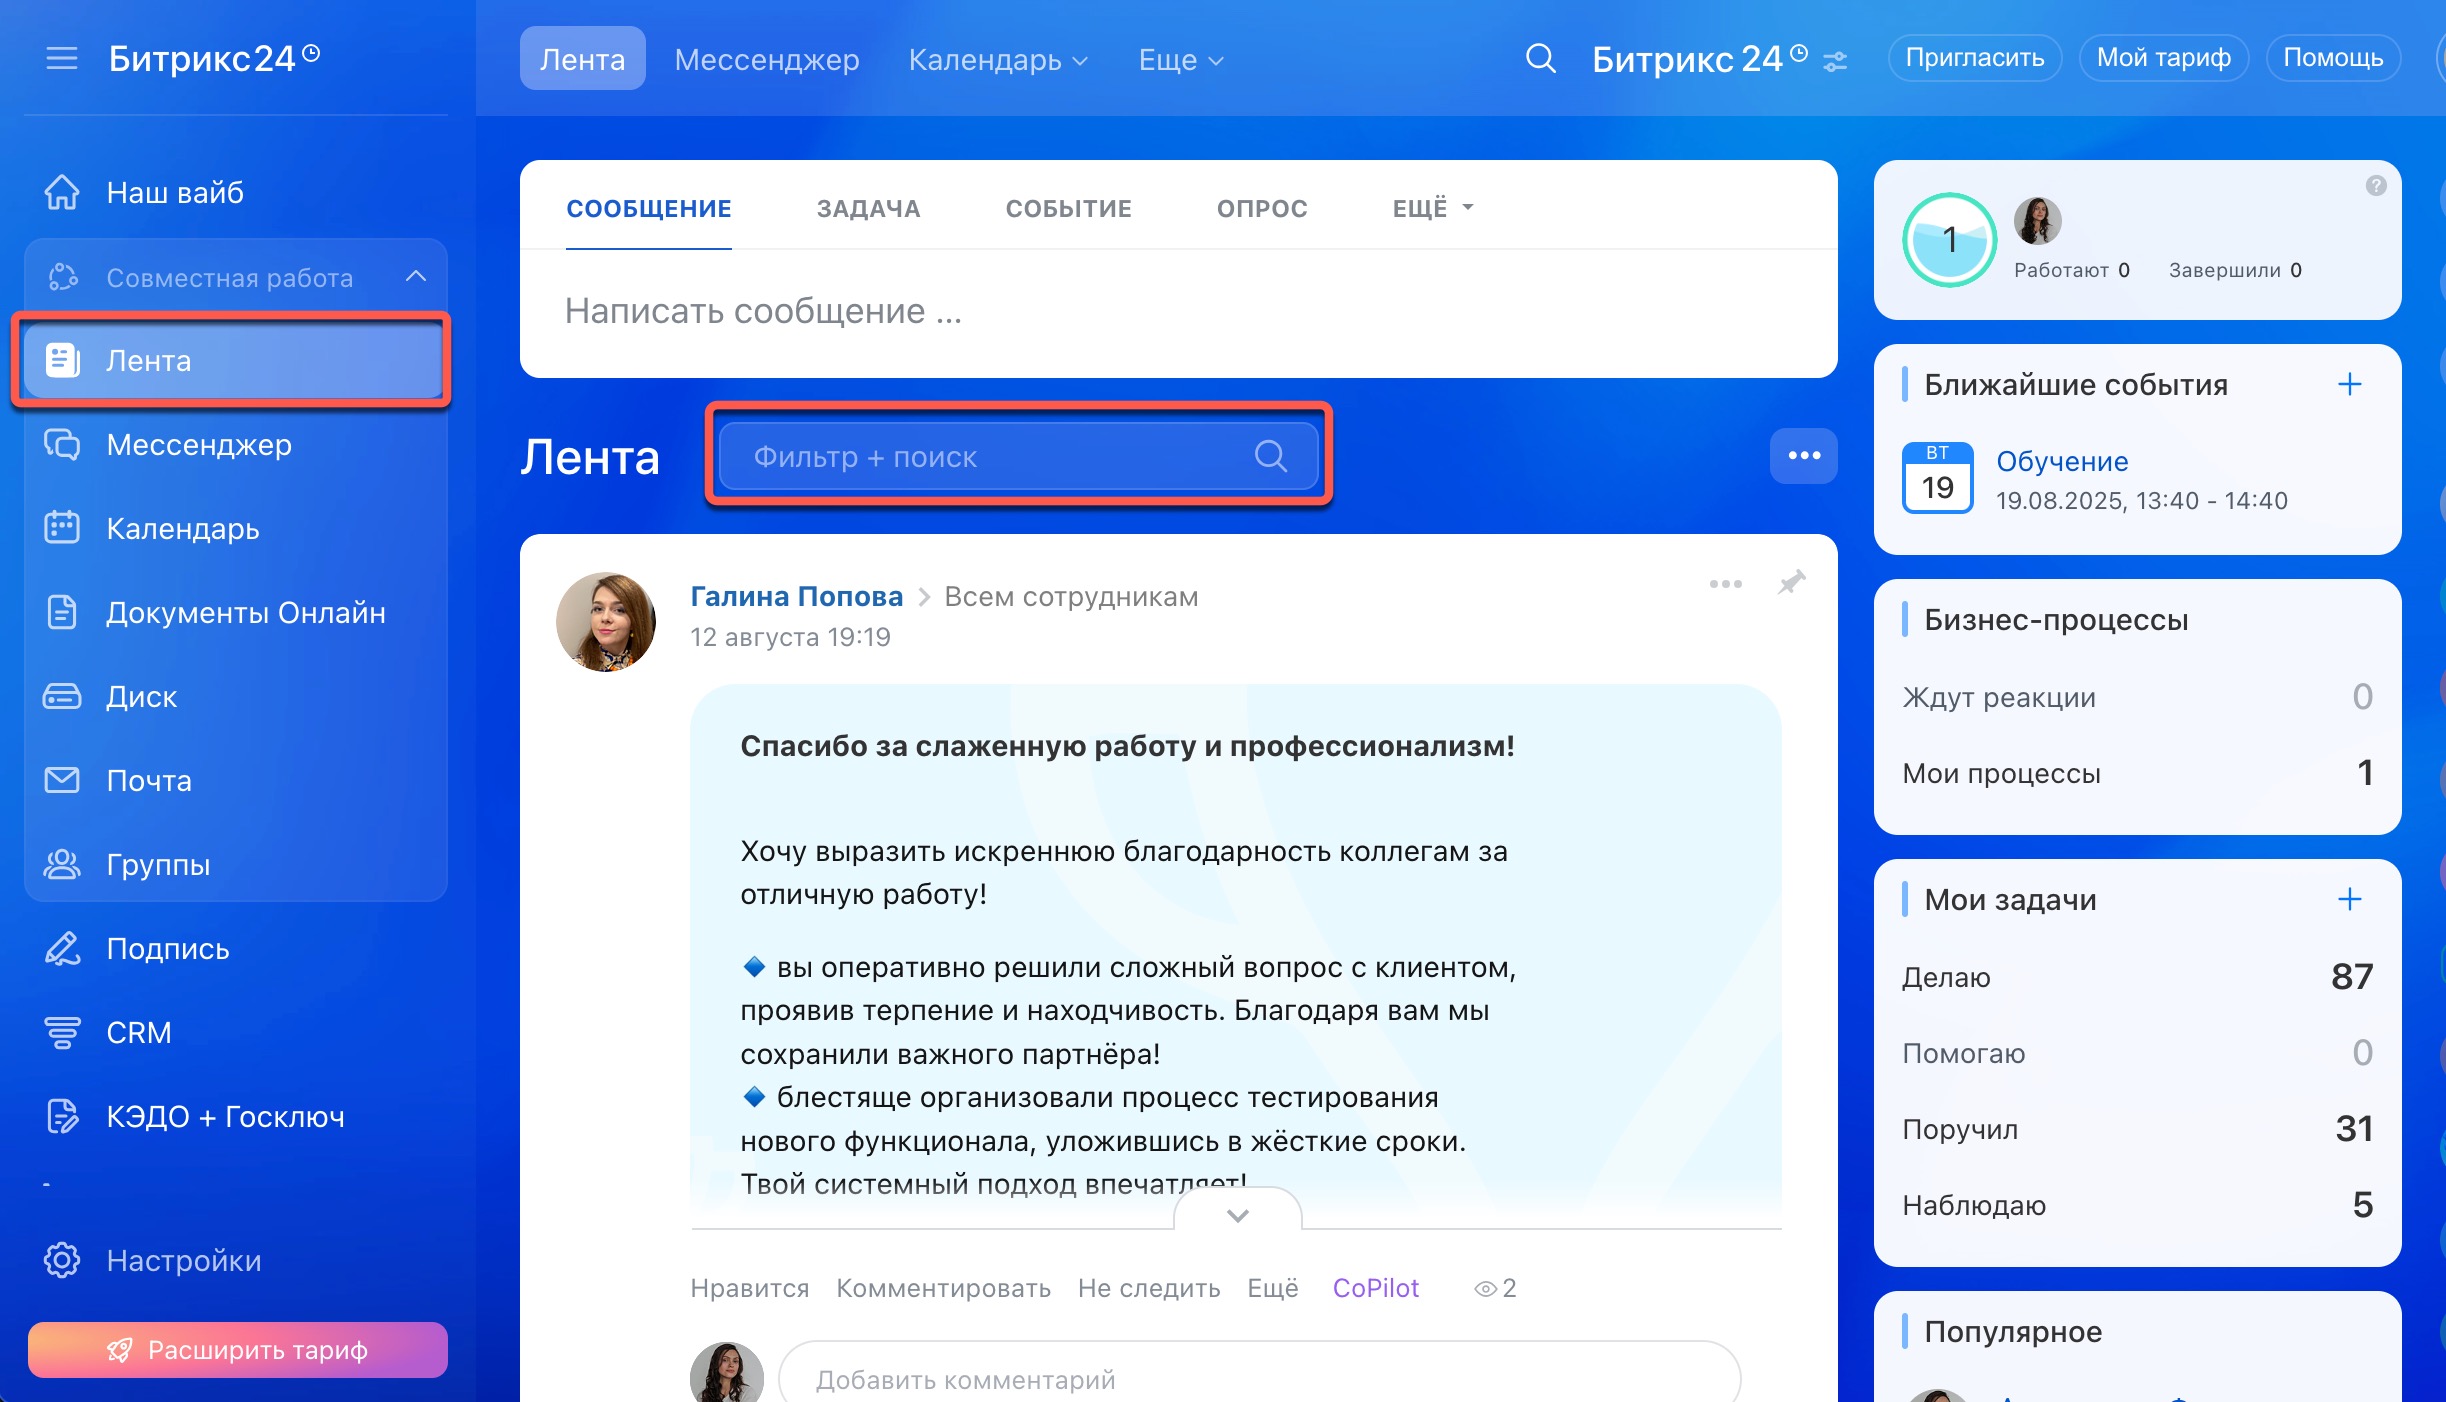Click the calendar date 19 icon

click(x=1937, y=478)
